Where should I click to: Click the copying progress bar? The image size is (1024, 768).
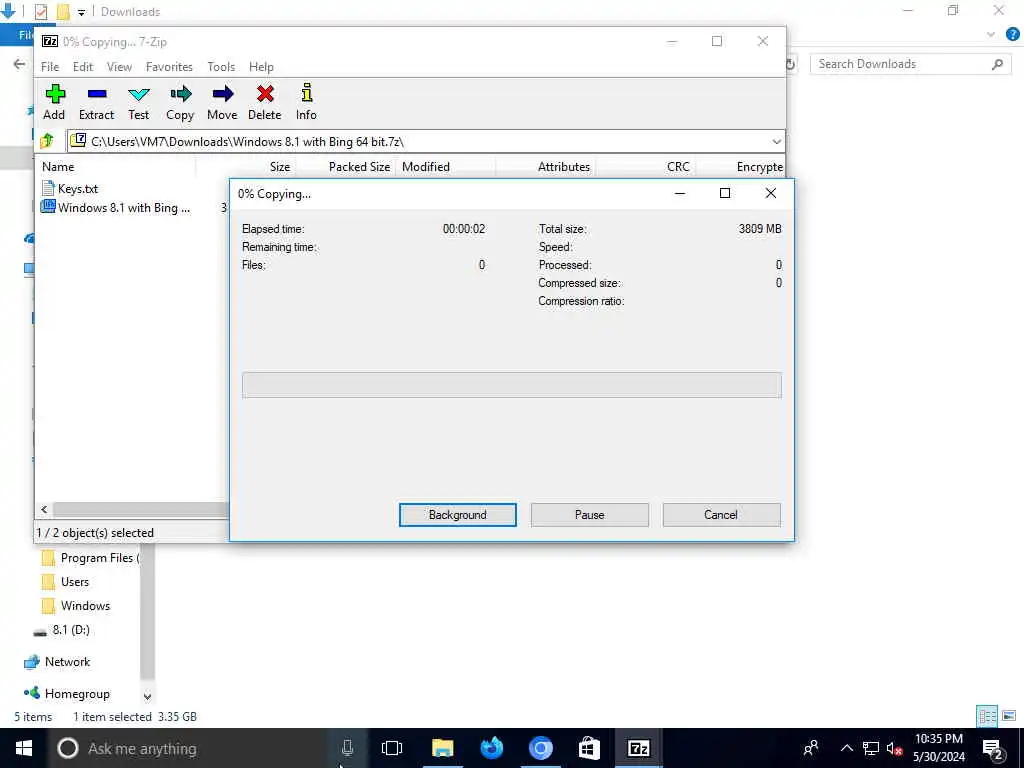pyautogui.click(x=511, y=385)
